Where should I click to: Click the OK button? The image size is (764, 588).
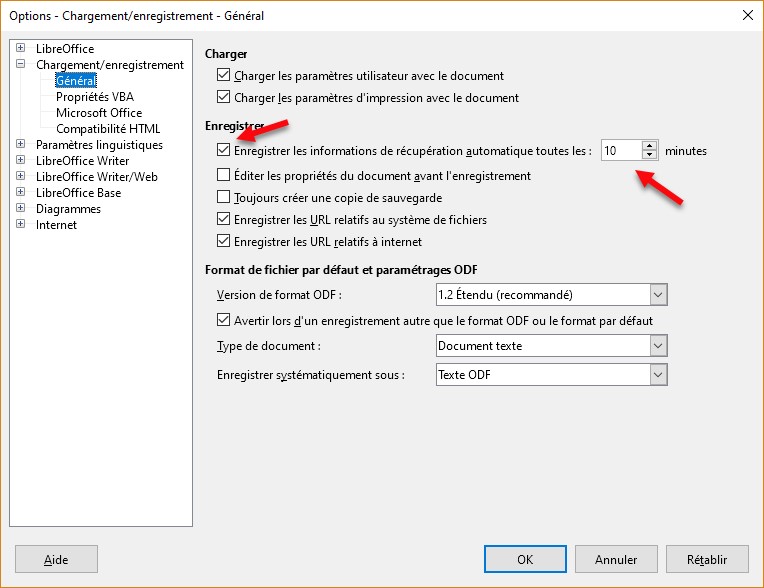coord(525,560)
